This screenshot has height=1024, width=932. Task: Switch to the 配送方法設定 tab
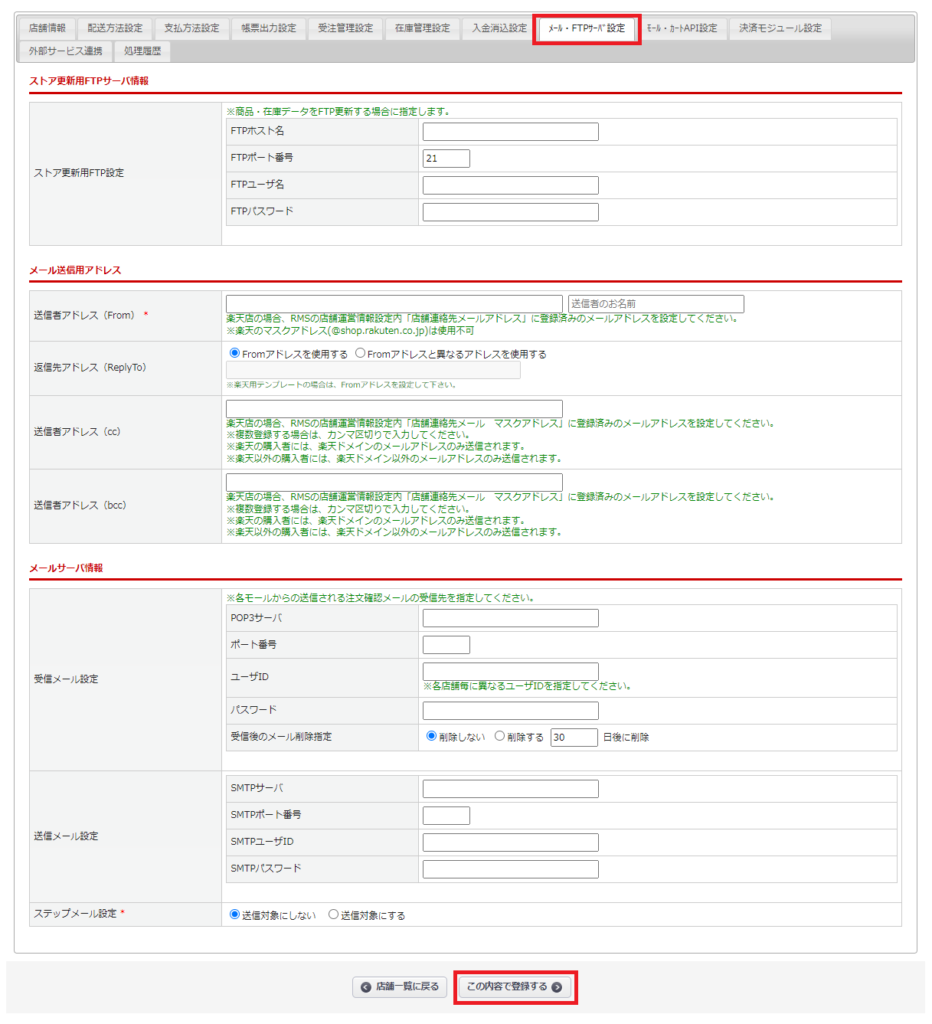pyautogui.click(x=115, y=28)
